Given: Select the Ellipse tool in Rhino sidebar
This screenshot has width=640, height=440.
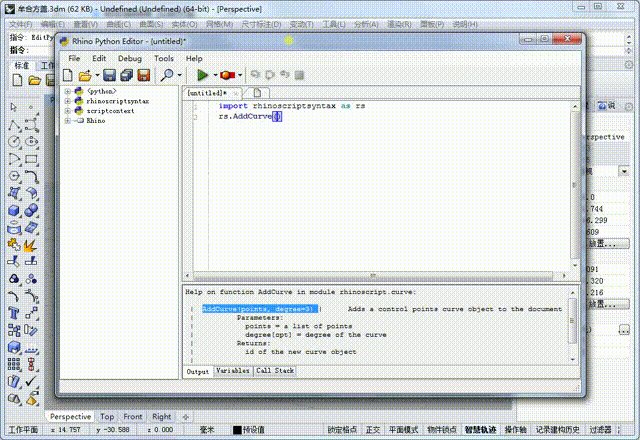Looking at the screenshot, I should click(31, 142).
